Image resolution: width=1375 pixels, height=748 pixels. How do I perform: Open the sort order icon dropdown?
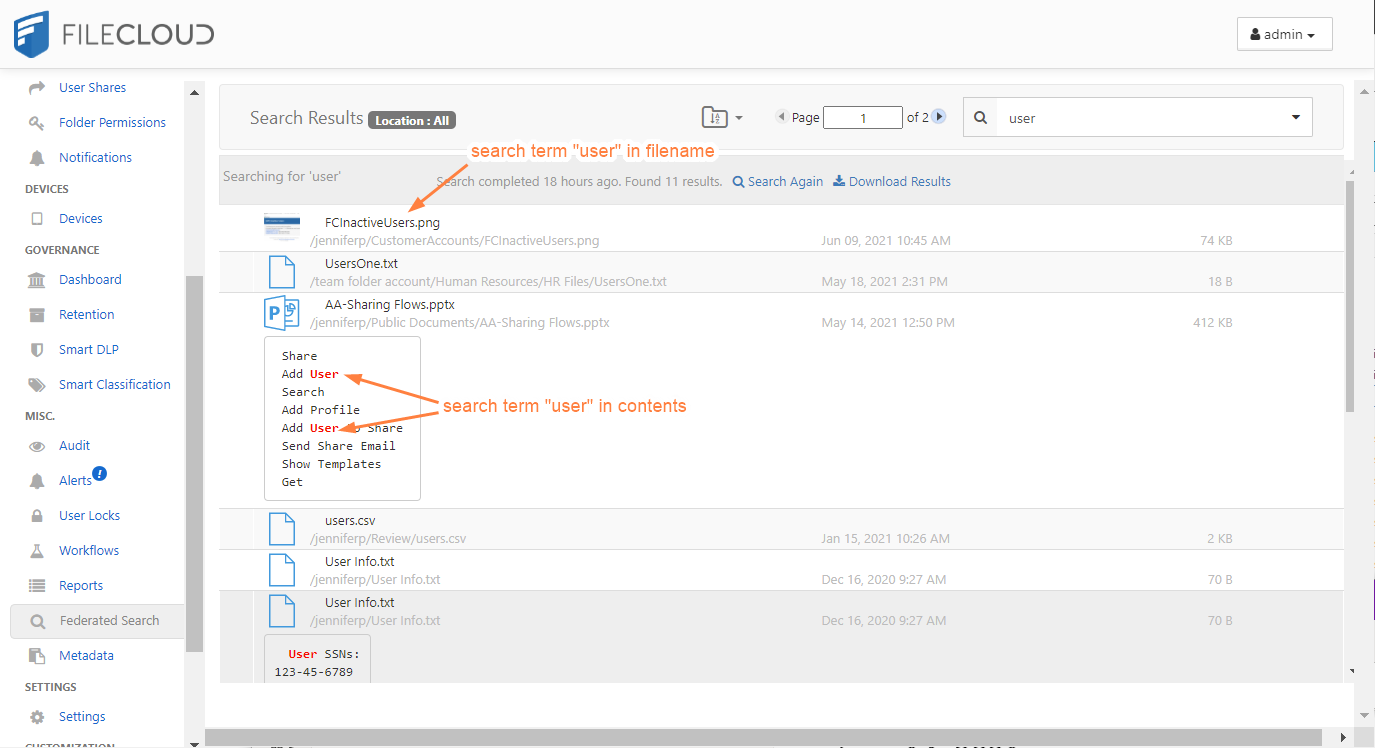tap(722, 117)
